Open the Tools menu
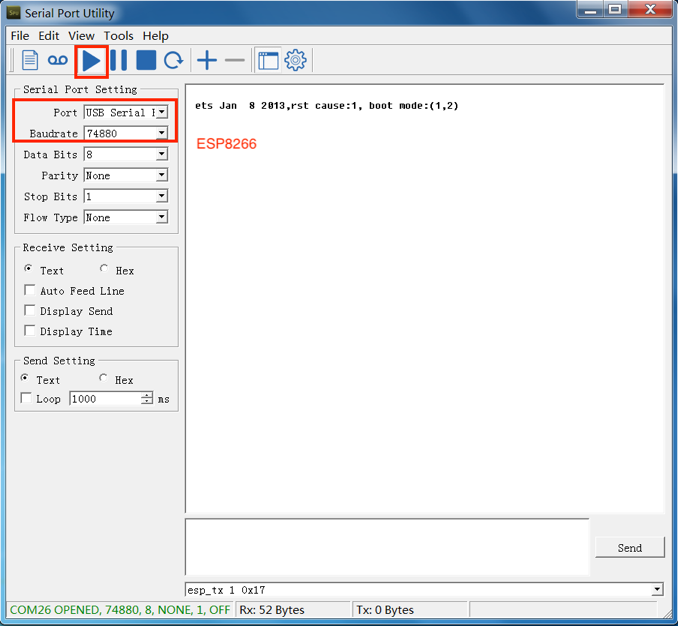Image resolution: width=678 pixels, height=626 pixels. click(118, 36)
